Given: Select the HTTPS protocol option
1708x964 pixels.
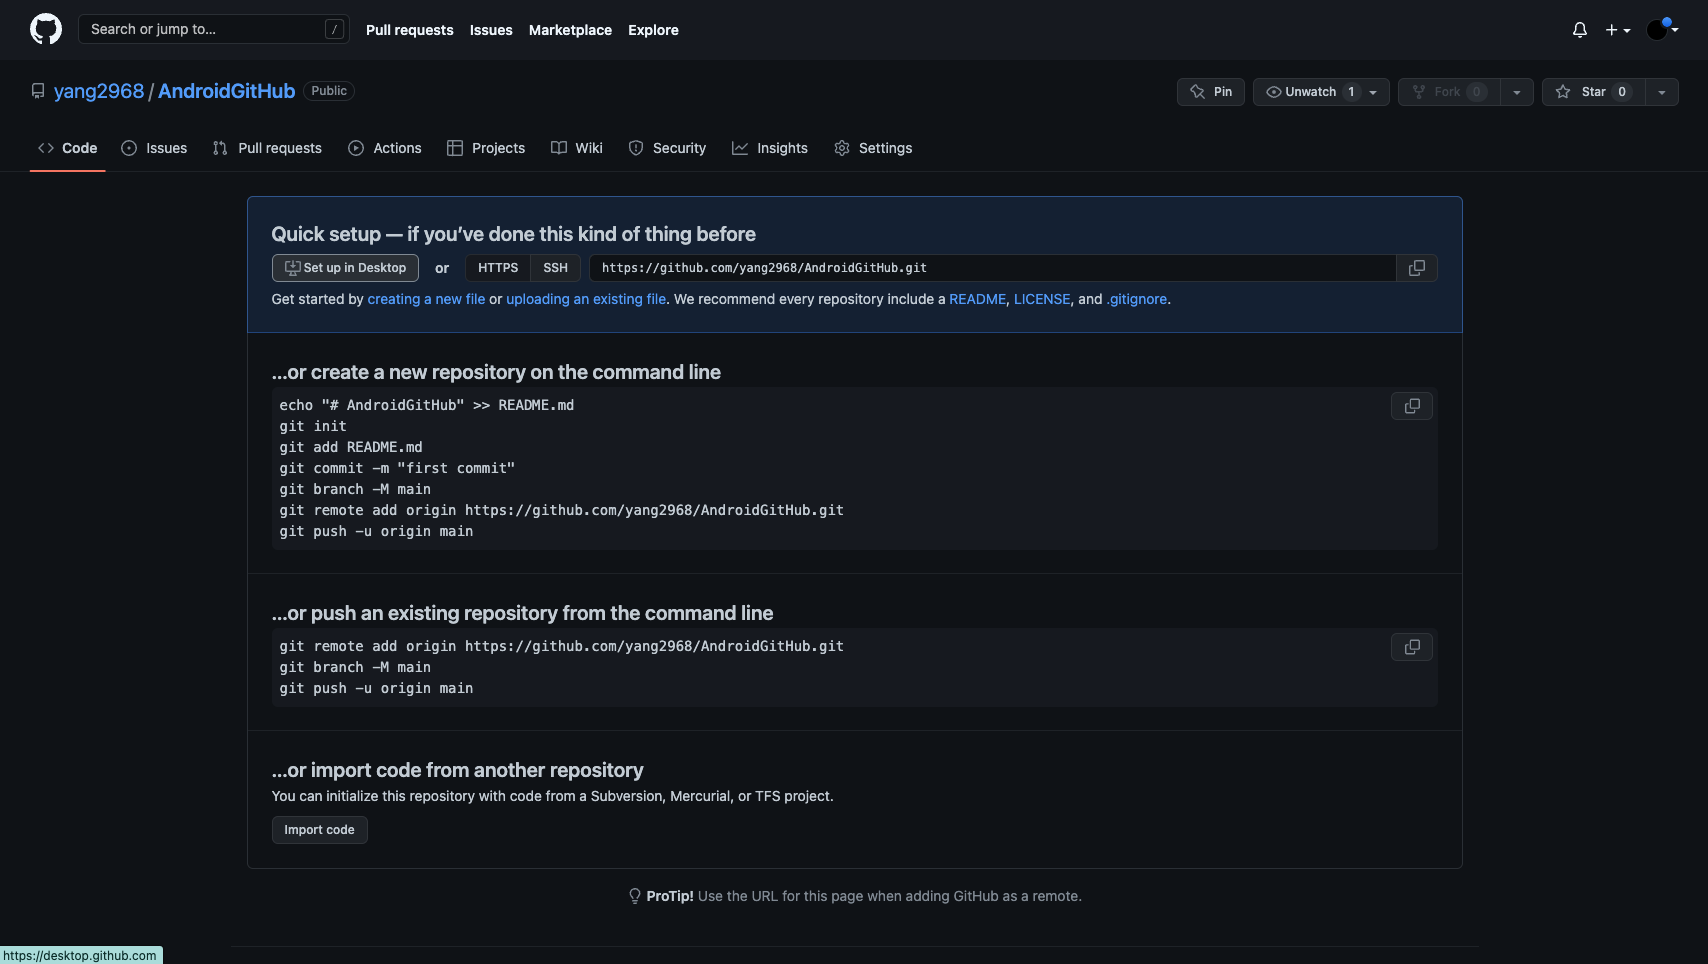Looking at the screenshot, I should pos(497,268).
